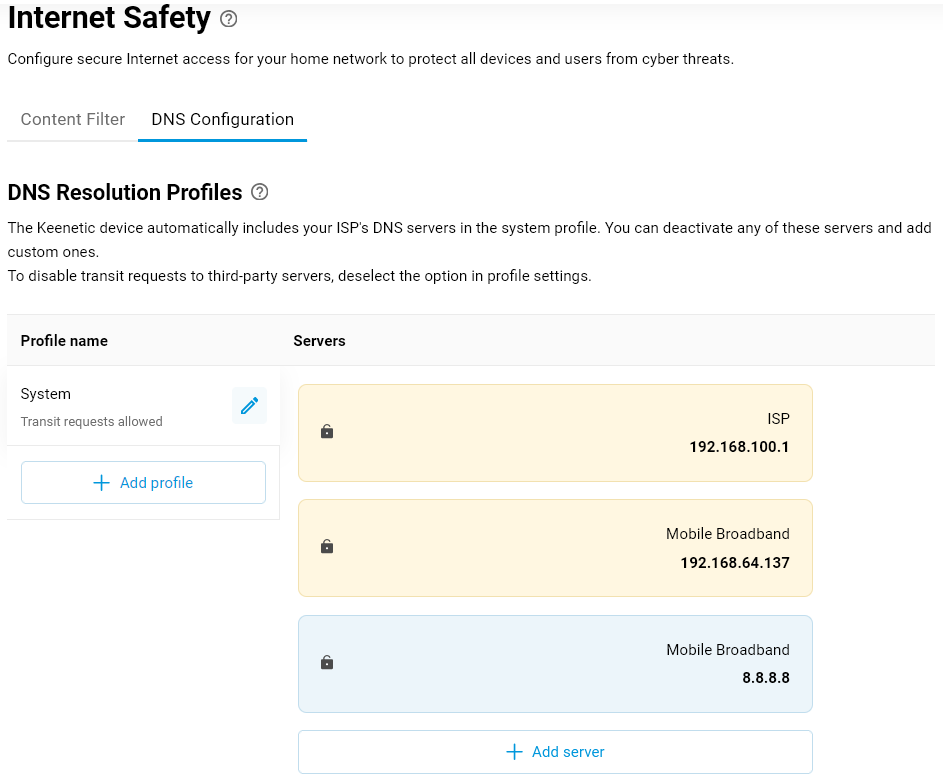Click the lock icon on ISP server

326,432
